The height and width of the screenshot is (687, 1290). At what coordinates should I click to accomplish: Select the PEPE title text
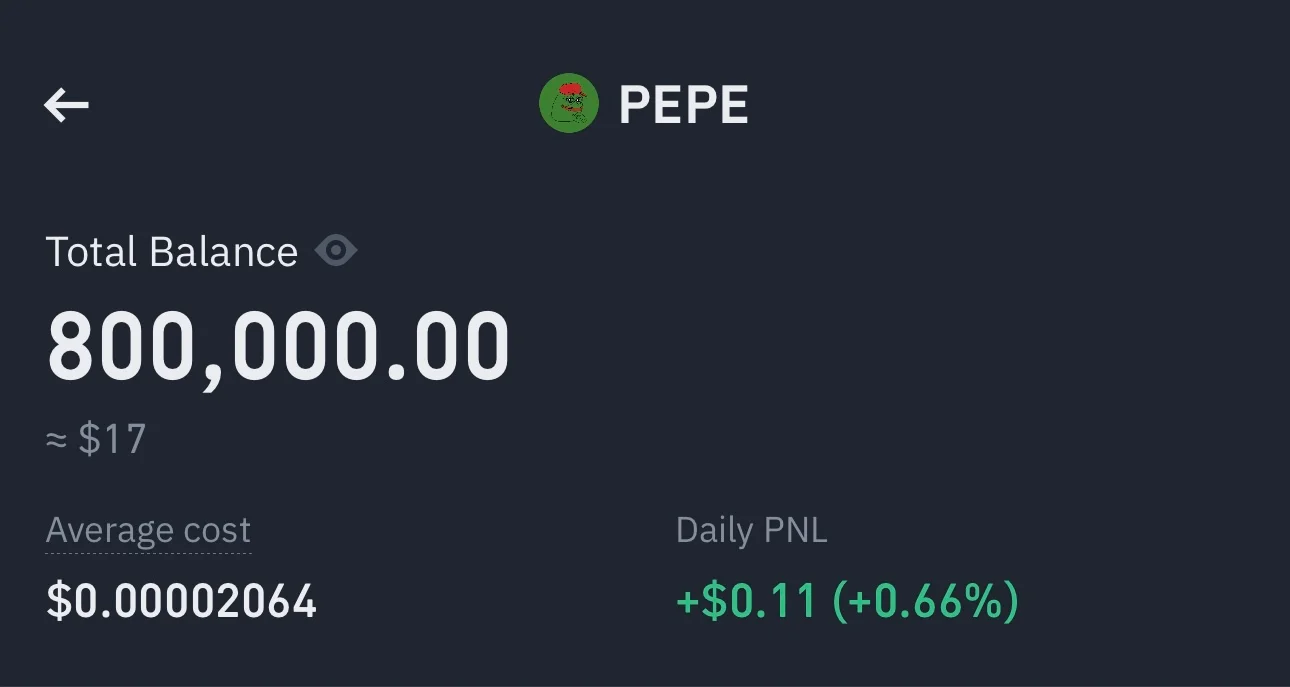click(x=683, y=105)
